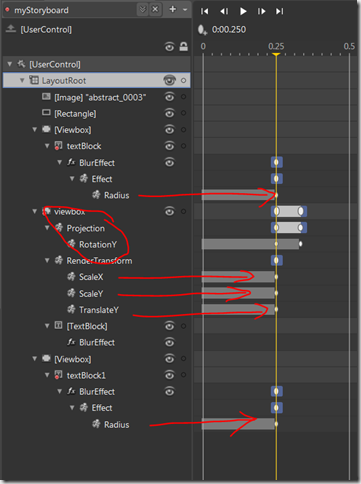The width and height of the screenshot is (361, 484).
Task: Toggle visibility of textBlock1
Action: click(x=170, y=375)
